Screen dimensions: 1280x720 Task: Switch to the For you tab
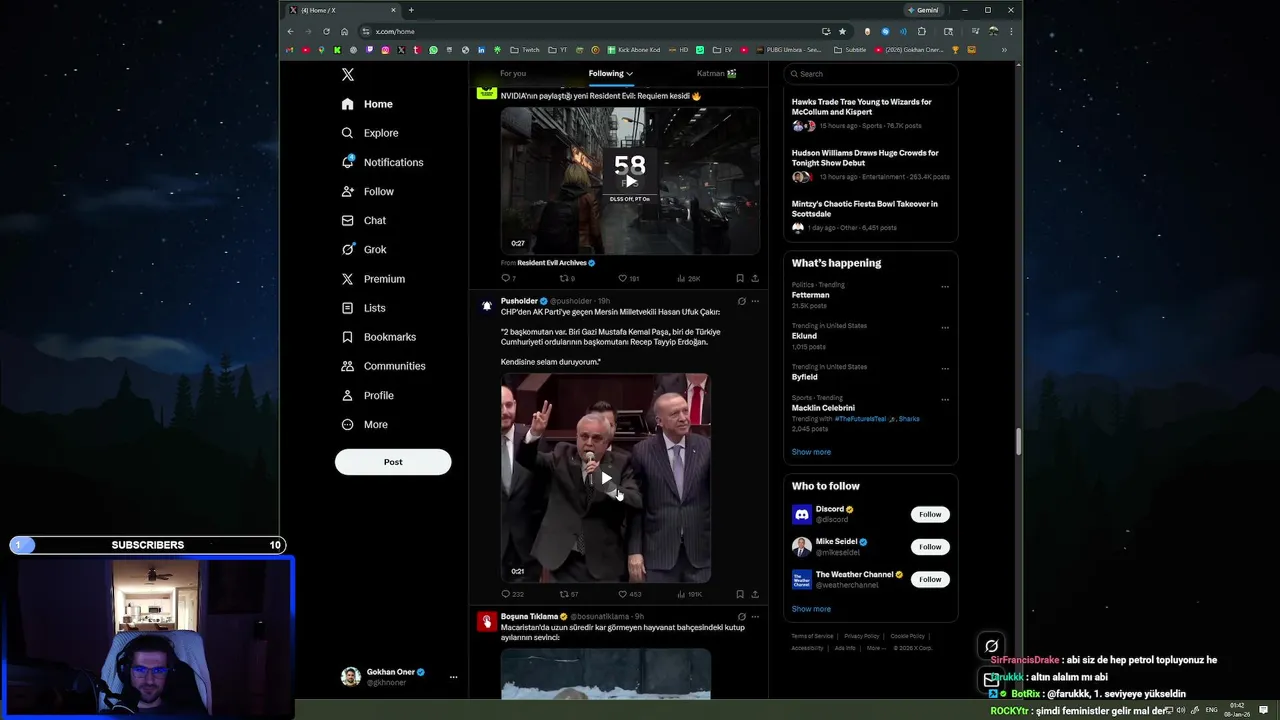tap(513, 73)
